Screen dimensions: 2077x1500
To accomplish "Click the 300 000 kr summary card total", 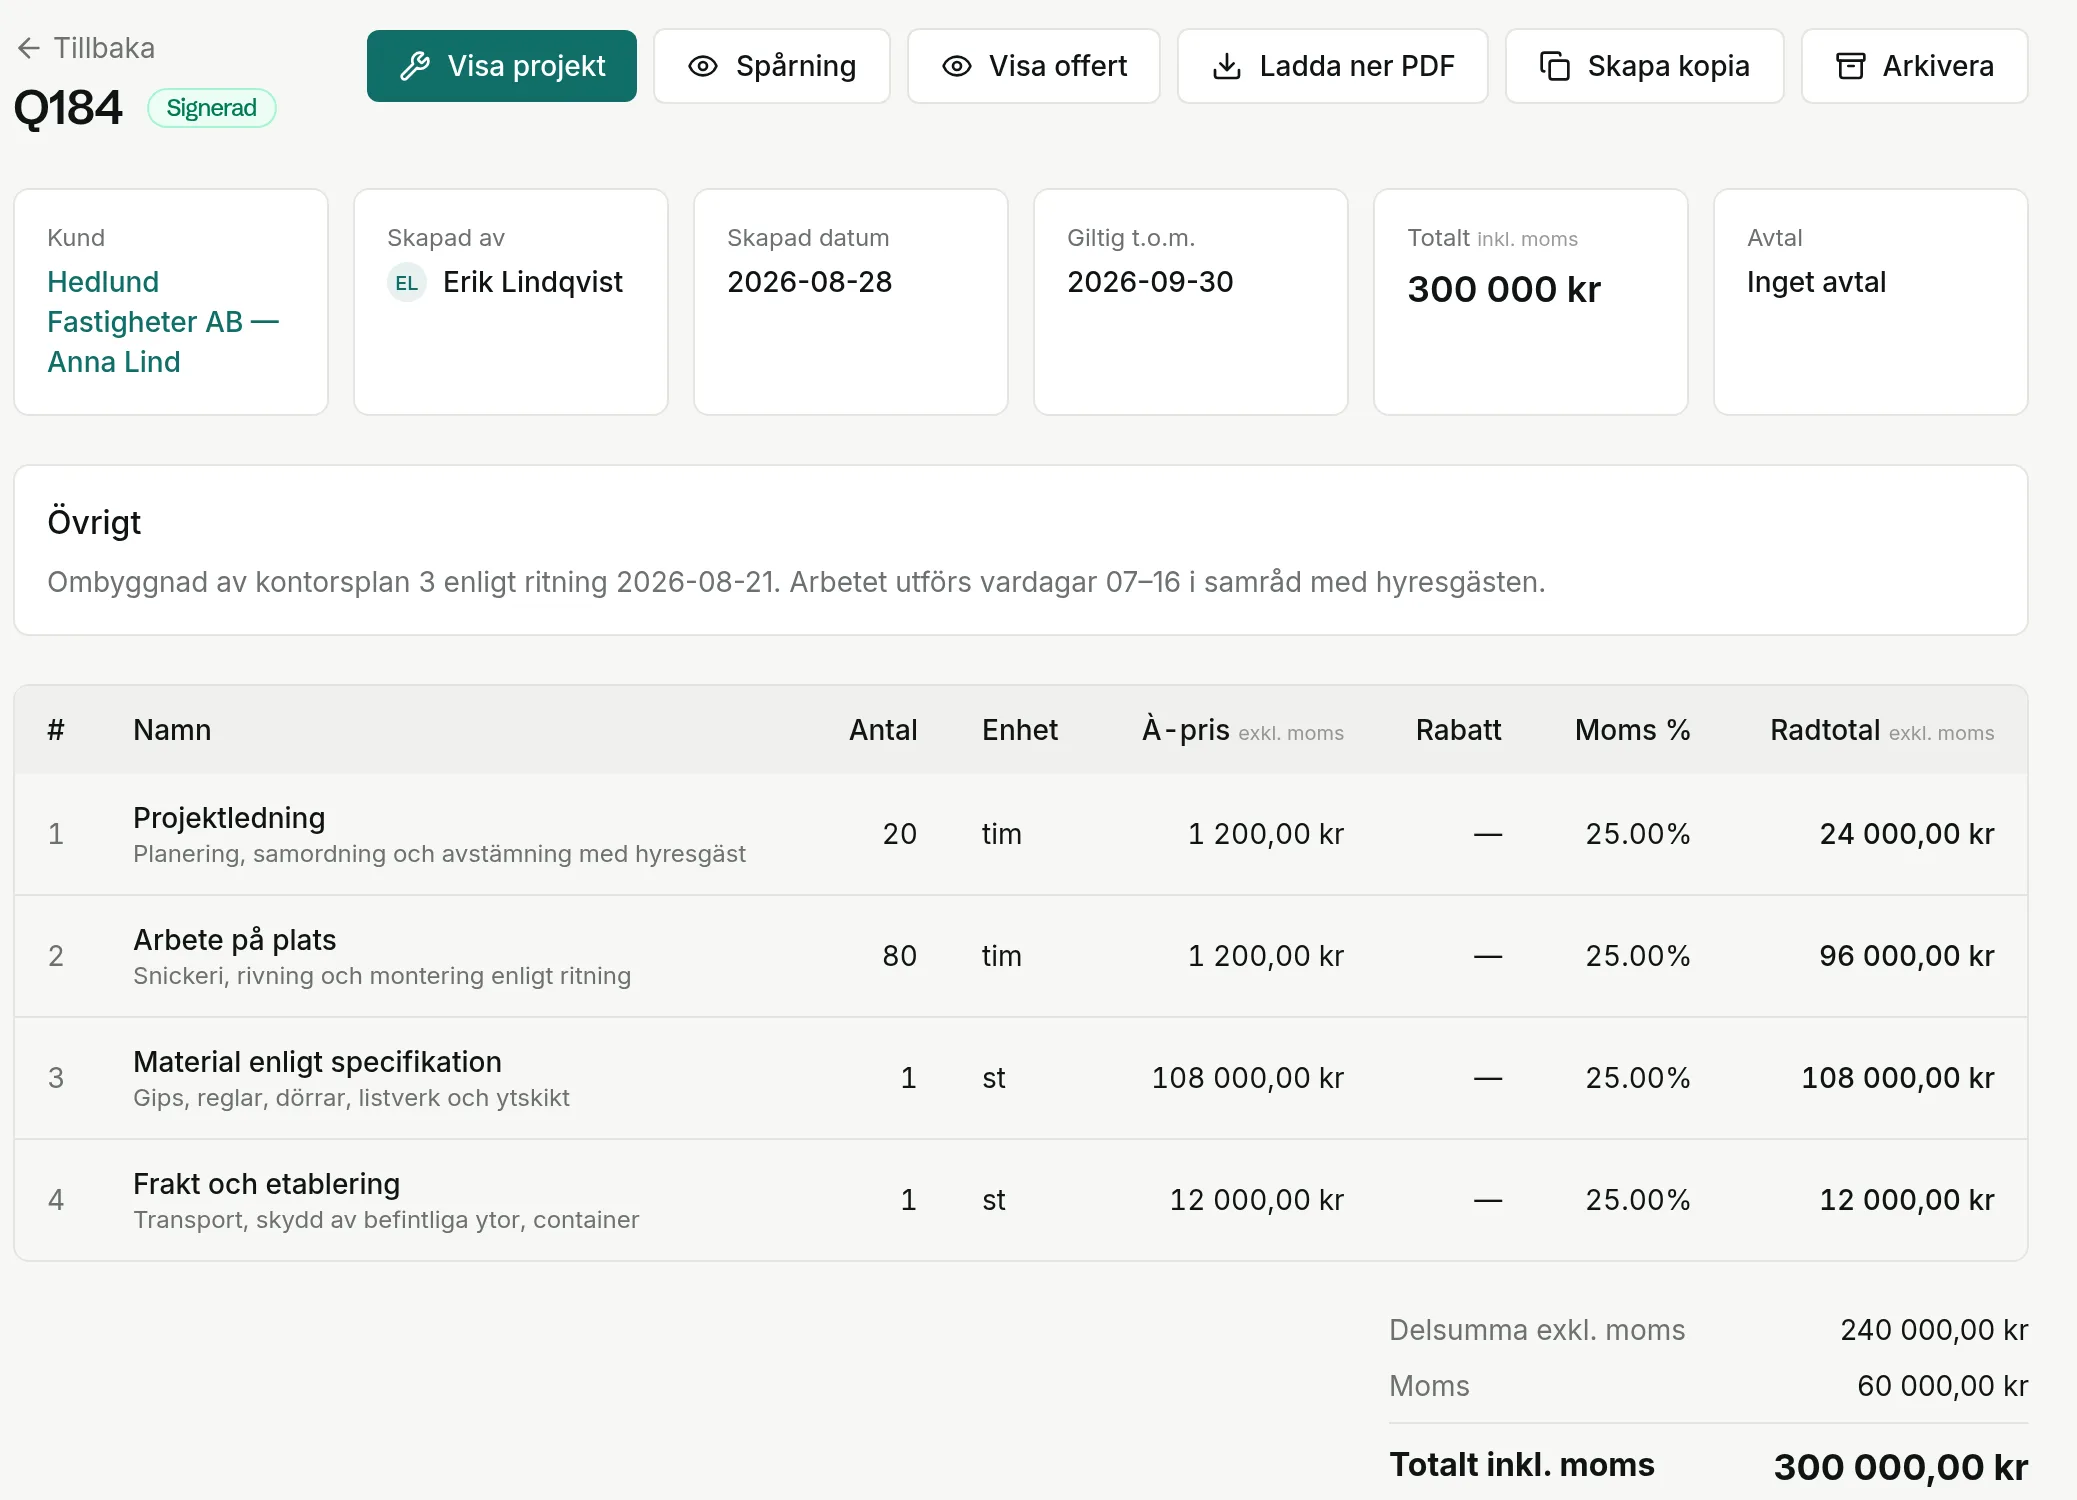I will (1504, 289).
